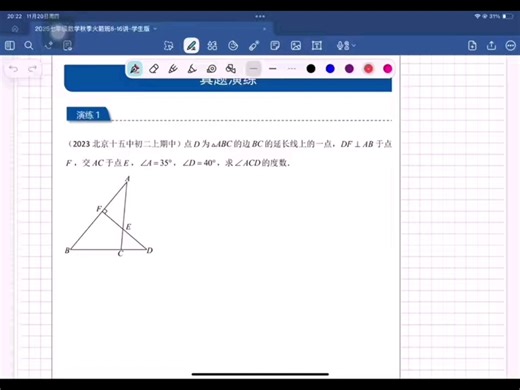Tap the battery status indicator

tap(508, 16)
